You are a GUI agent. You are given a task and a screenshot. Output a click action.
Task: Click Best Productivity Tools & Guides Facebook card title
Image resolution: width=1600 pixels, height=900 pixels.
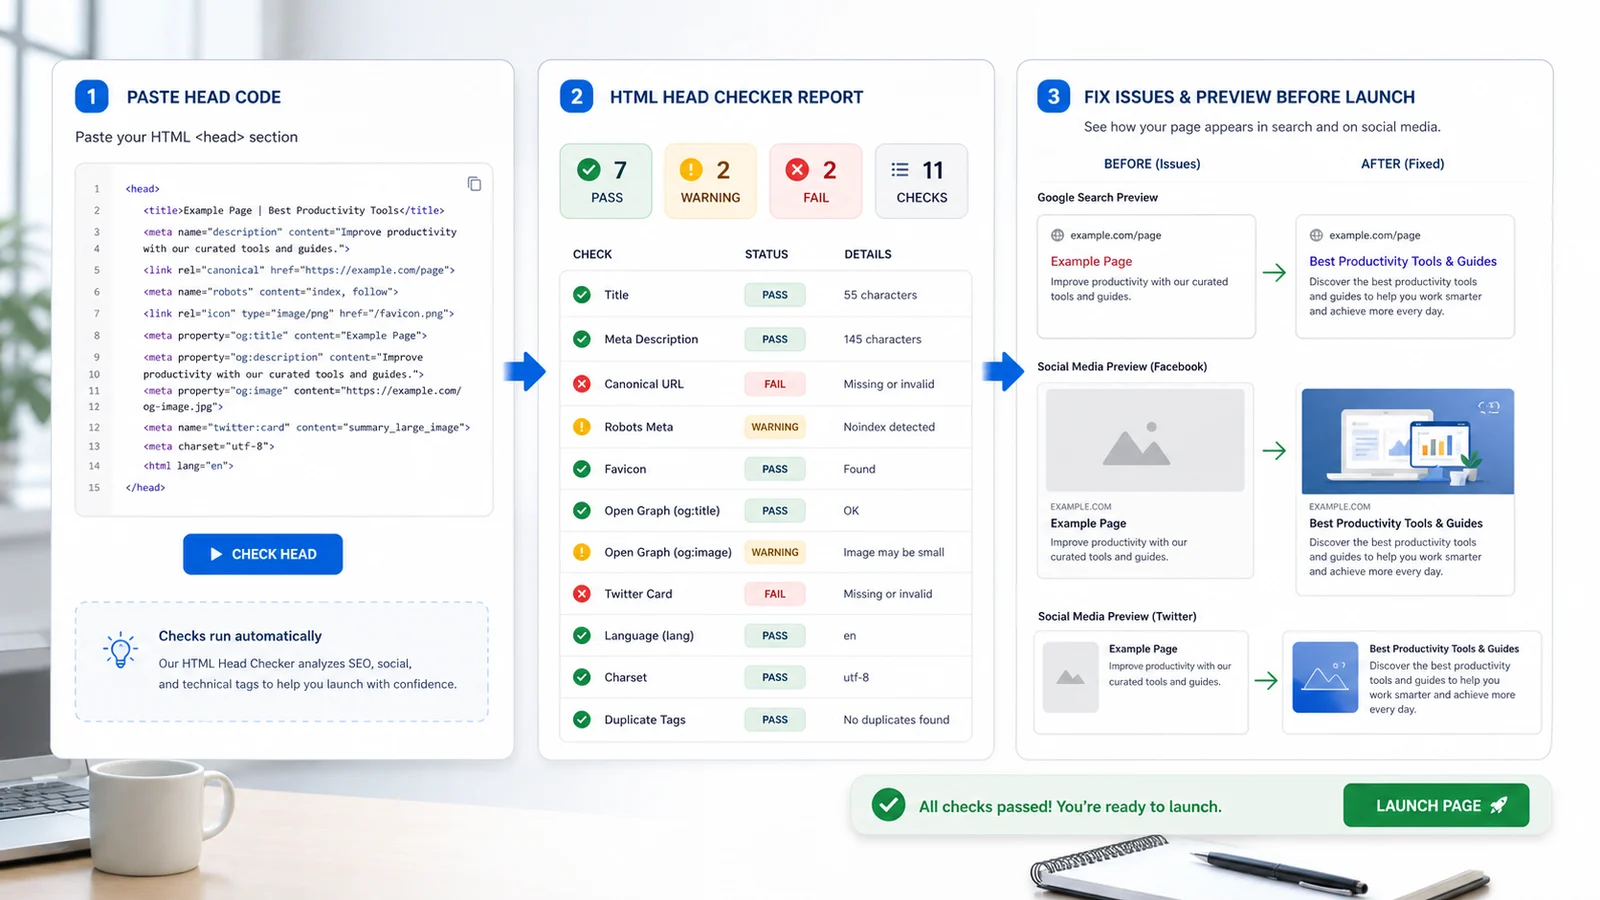pos(1396,523)
